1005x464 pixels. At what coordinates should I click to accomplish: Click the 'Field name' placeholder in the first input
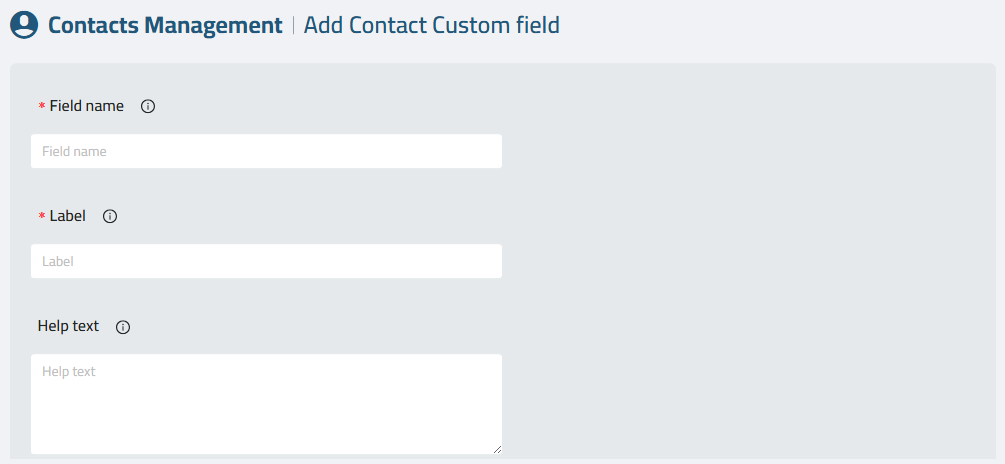pos(74,151)
